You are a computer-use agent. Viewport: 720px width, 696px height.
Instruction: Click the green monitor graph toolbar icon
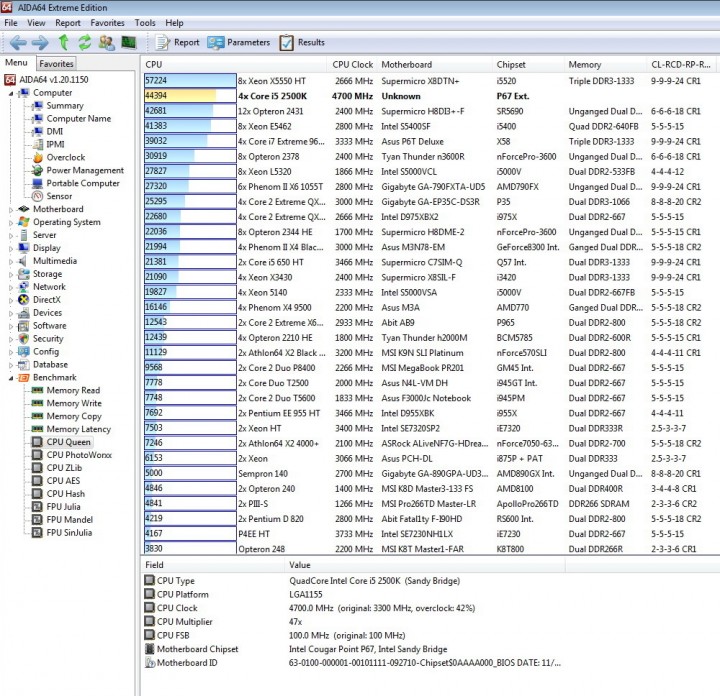129,42
